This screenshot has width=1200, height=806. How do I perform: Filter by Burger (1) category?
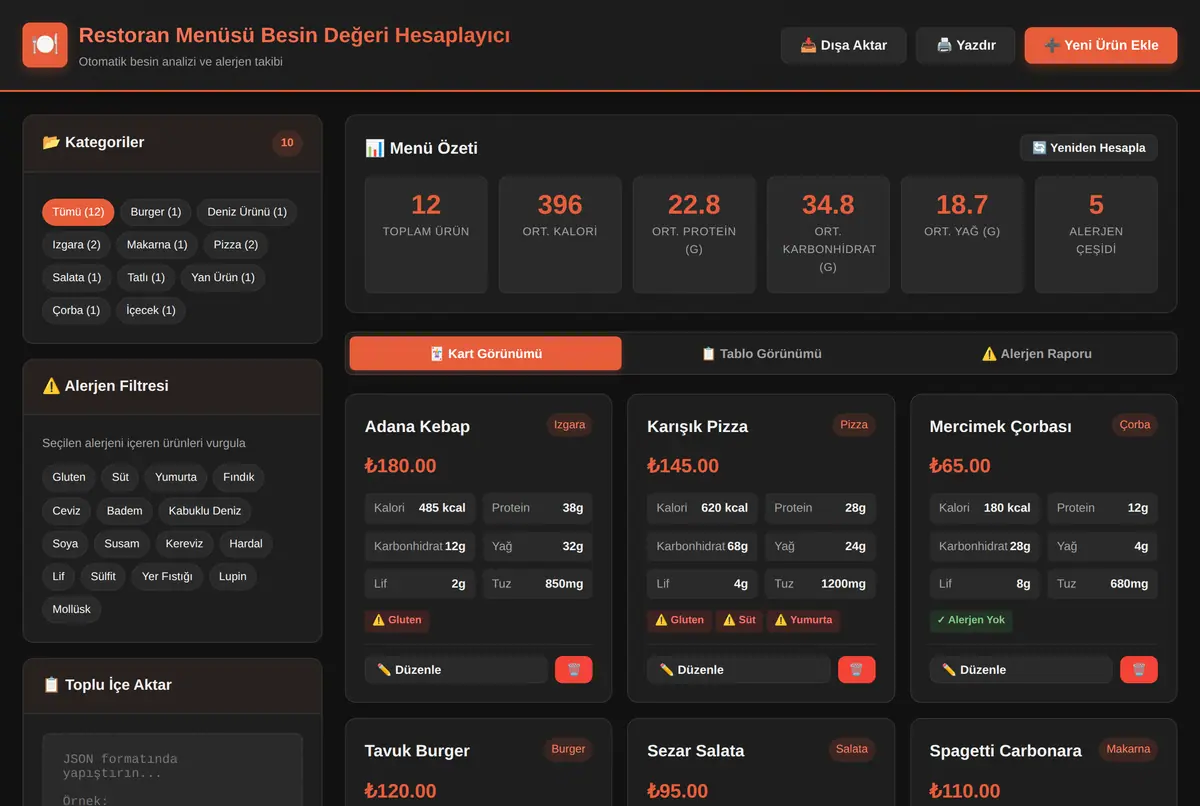pos(156,212)
